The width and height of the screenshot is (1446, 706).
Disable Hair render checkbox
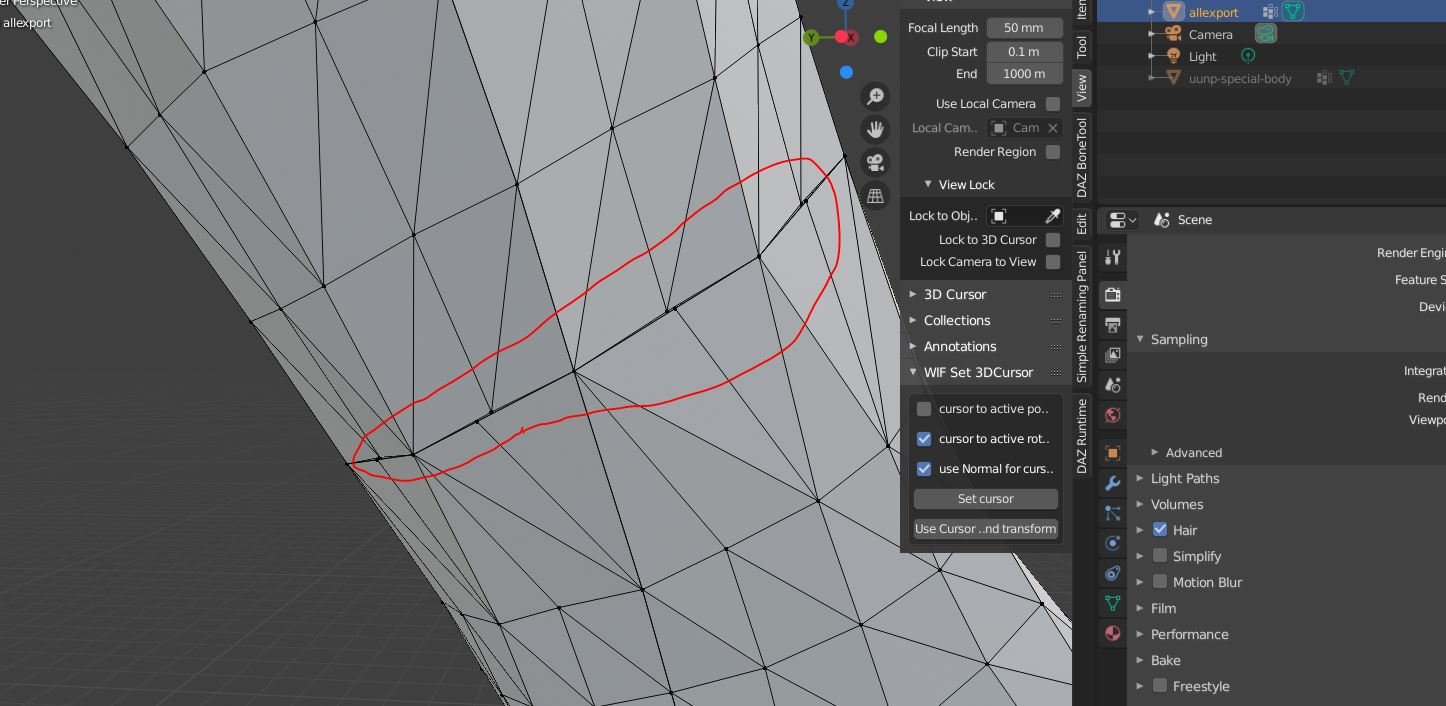coord(1160,530)
